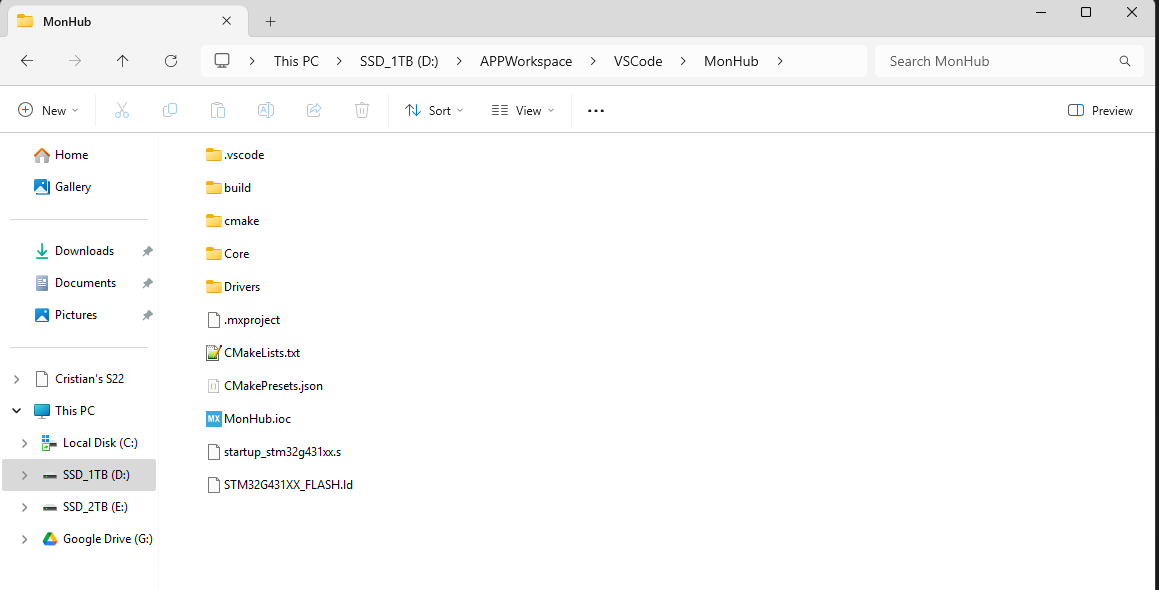Expand the Local Disk (C:) tree node
The height and width of the screenshot is (590, 1159).
pyautogui.click(x=24, y=442)
